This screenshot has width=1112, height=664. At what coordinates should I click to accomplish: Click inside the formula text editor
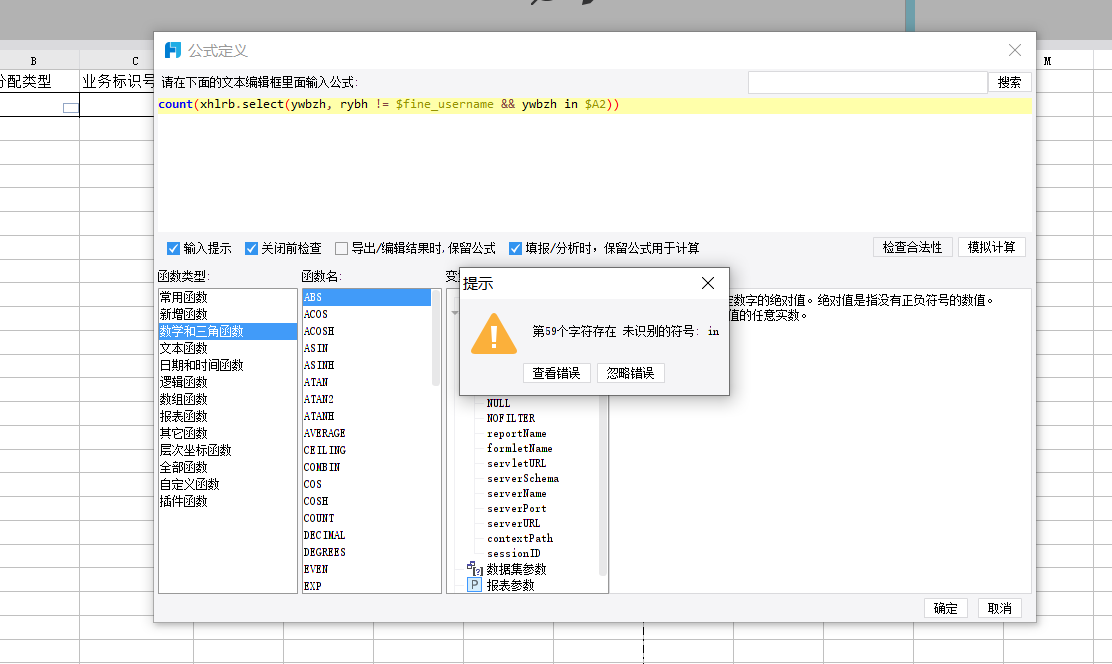coord(594,165)
